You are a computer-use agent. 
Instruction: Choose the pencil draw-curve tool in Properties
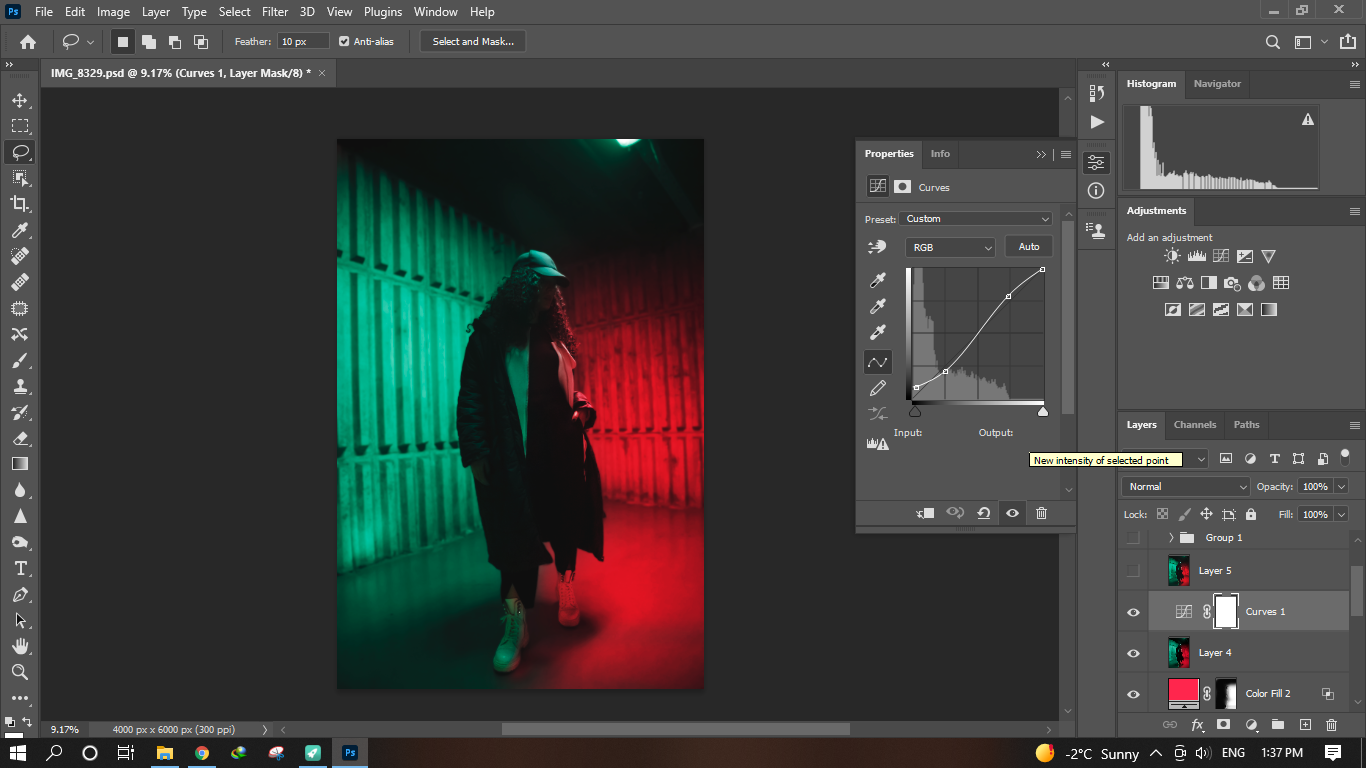[877, 388]
